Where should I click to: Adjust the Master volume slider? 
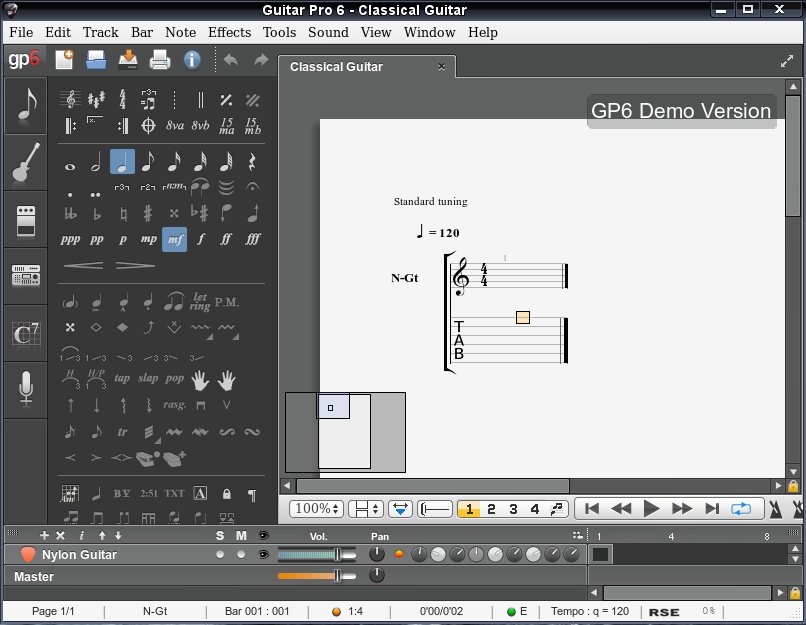click(x=317, y=576)
